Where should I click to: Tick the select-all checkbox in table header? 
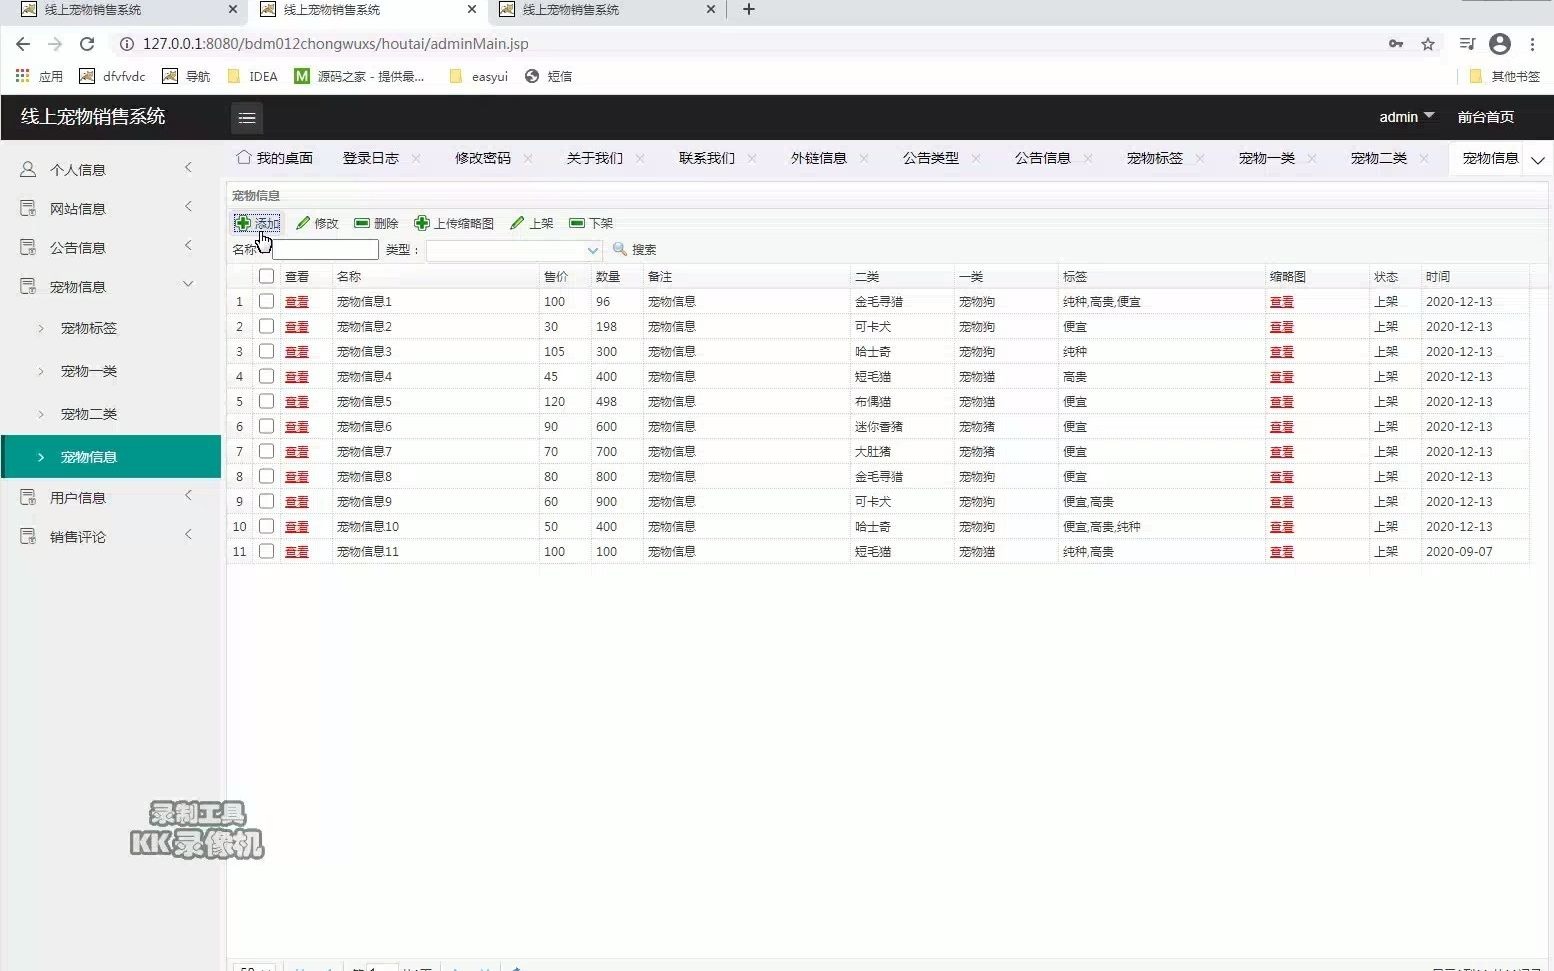(x=266, y=276)
